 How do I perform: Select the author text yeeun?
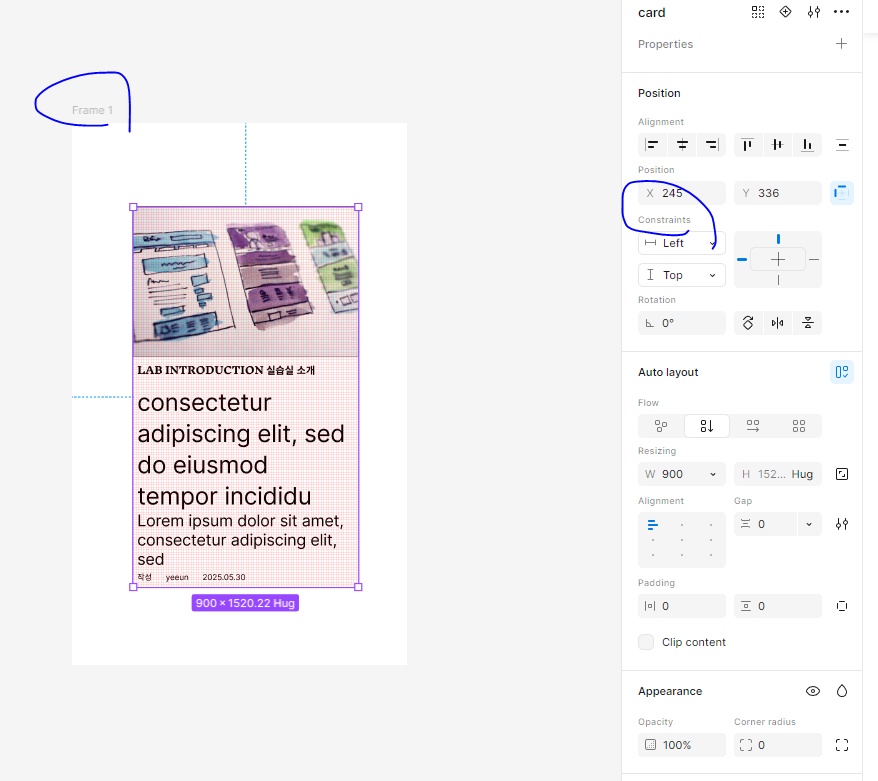[x=177, y=577]
